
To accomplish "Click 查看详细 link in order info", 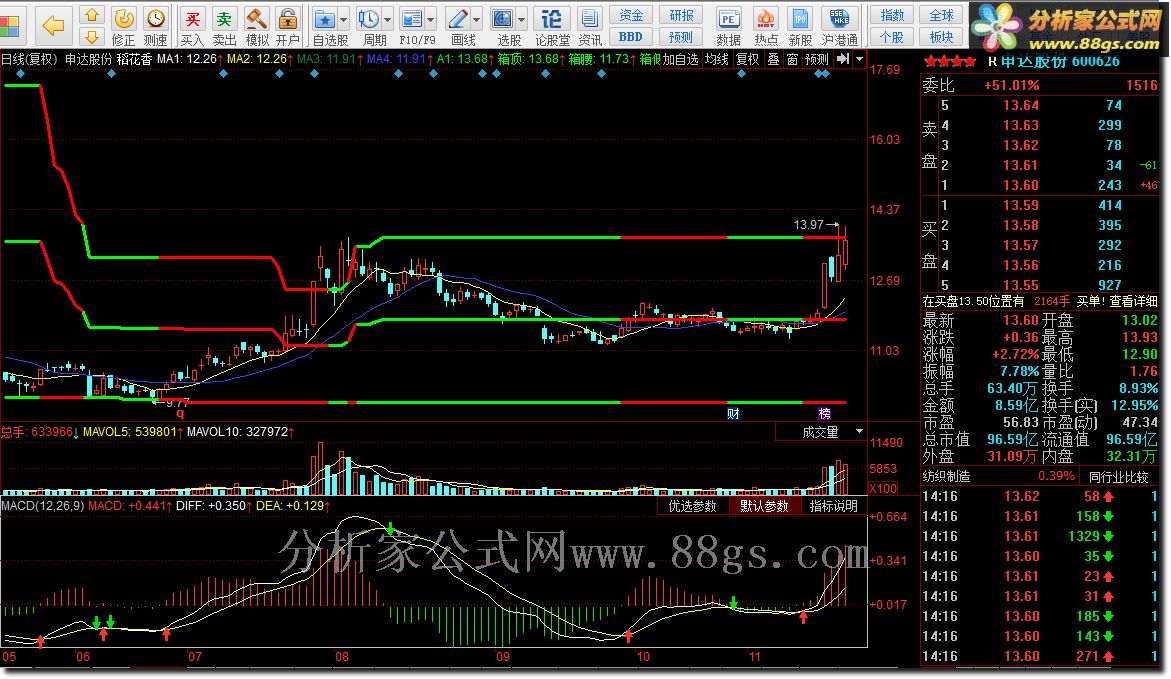I will coord(1133,301).
